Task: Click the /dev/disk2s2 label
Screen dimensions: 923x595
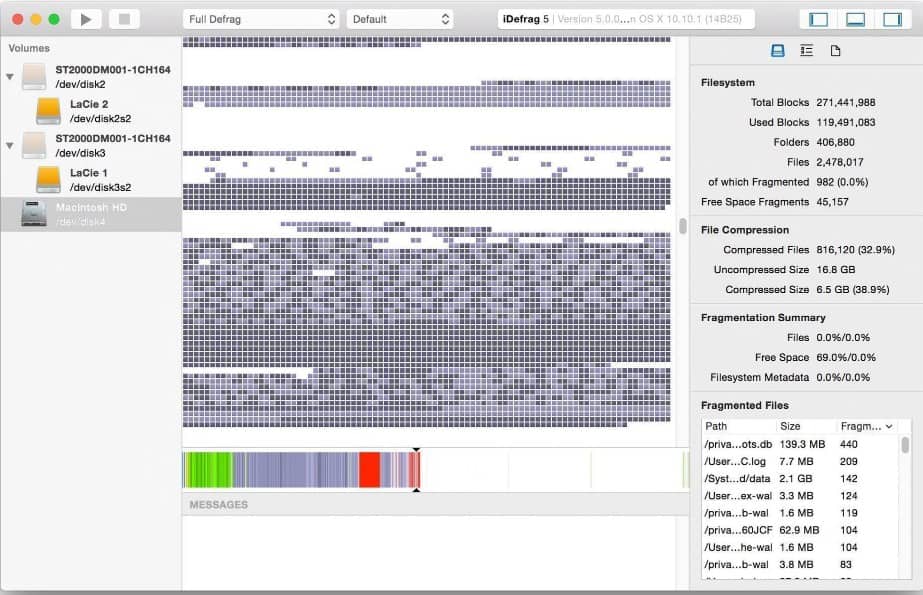Action: (x=101, y=119)
